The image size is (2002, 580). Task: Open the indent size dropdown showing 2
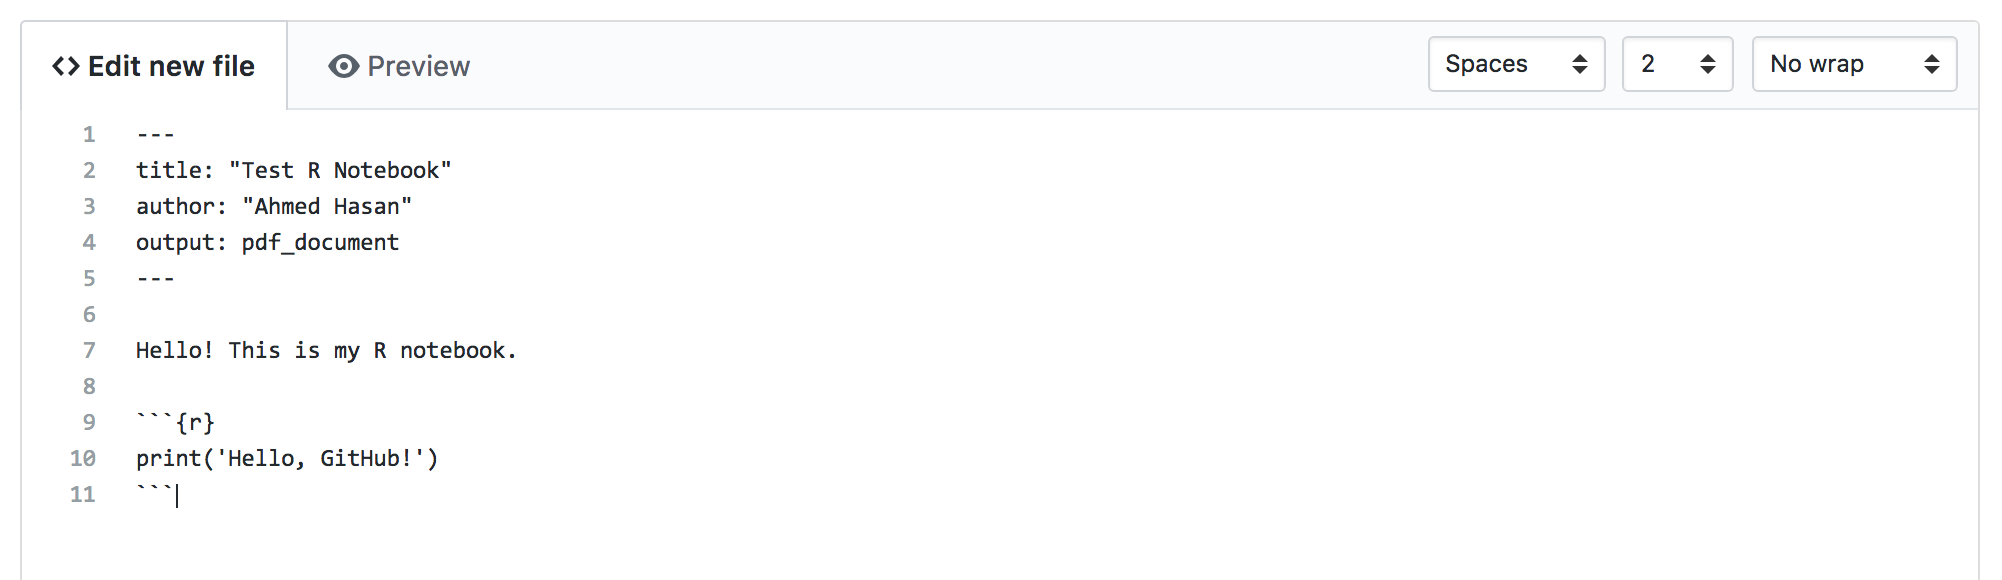[1678, 64]
